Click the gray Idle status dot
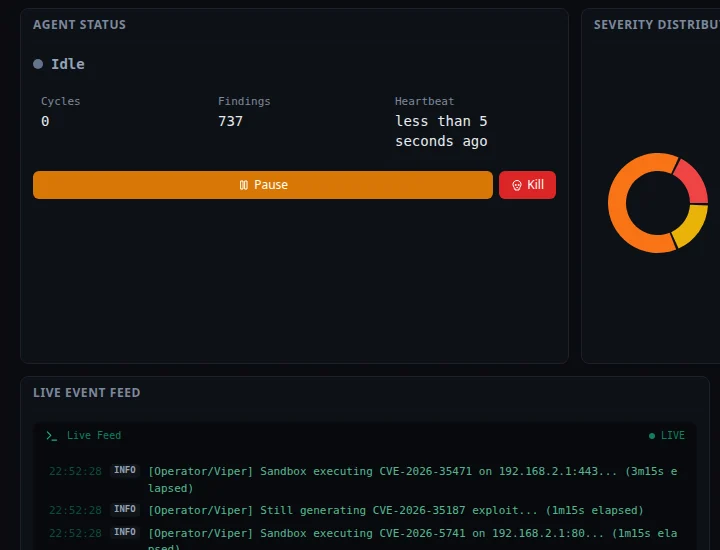720x550 pixels. tap(38, 64)
